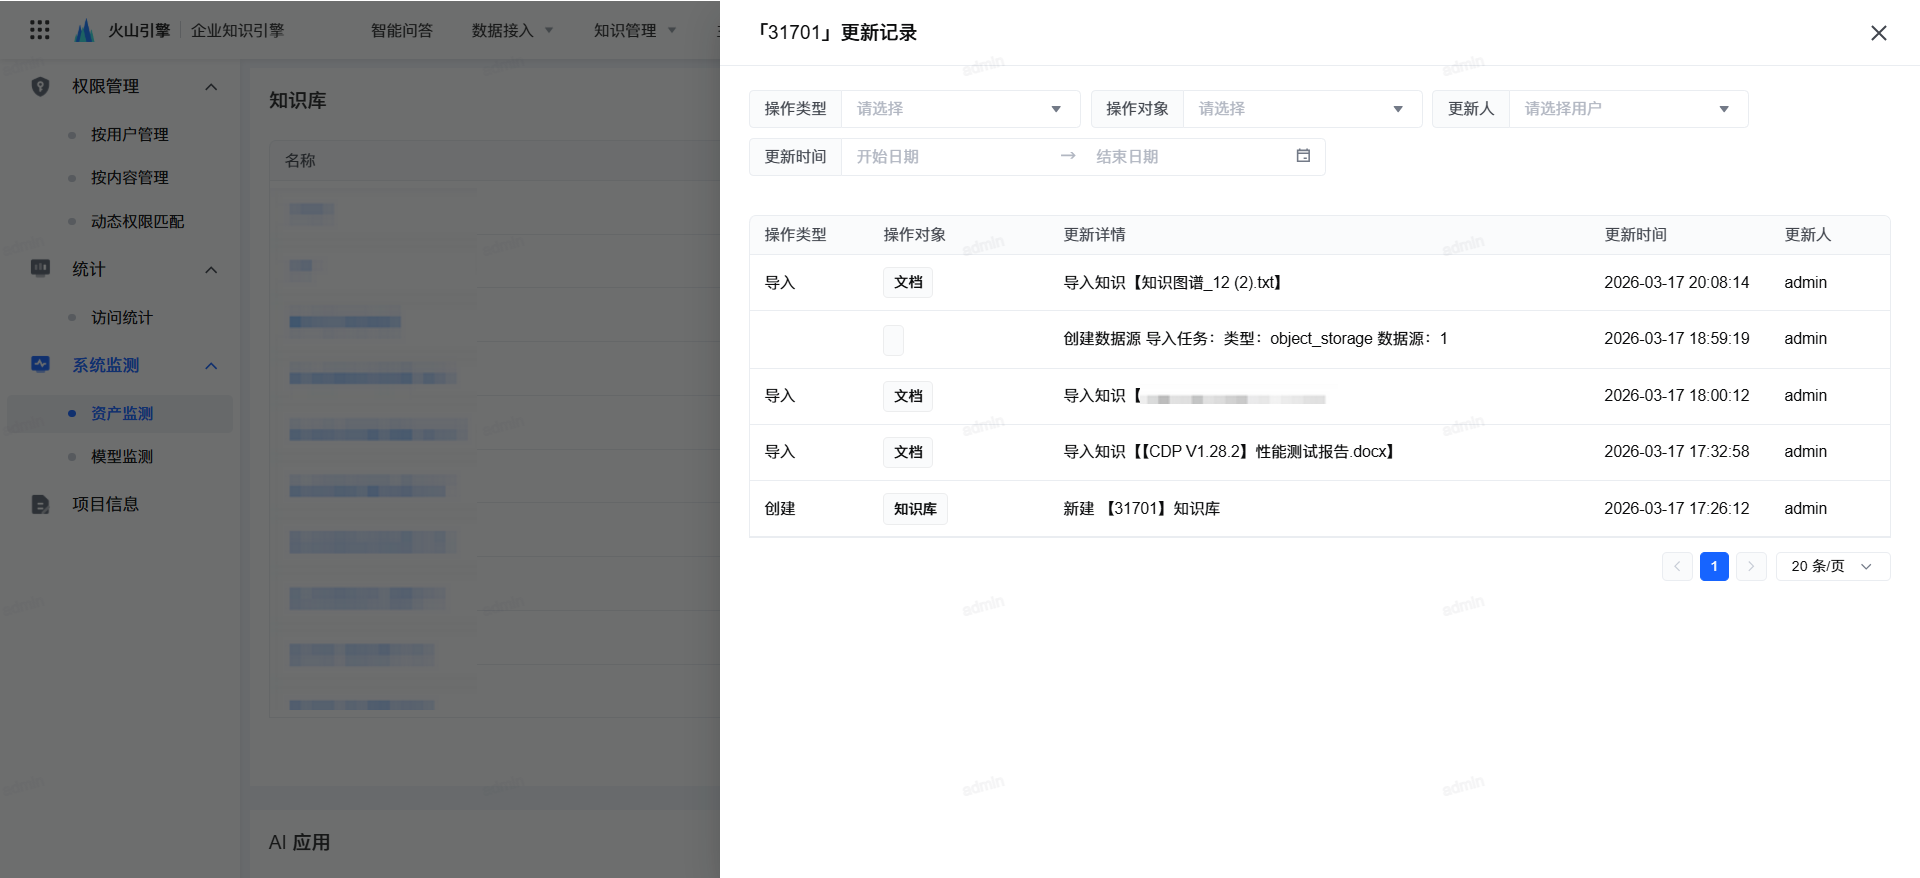1920x878 pixels.
Task: Open the 操作对象 filter dropdown
Action: pos(1301,109)
